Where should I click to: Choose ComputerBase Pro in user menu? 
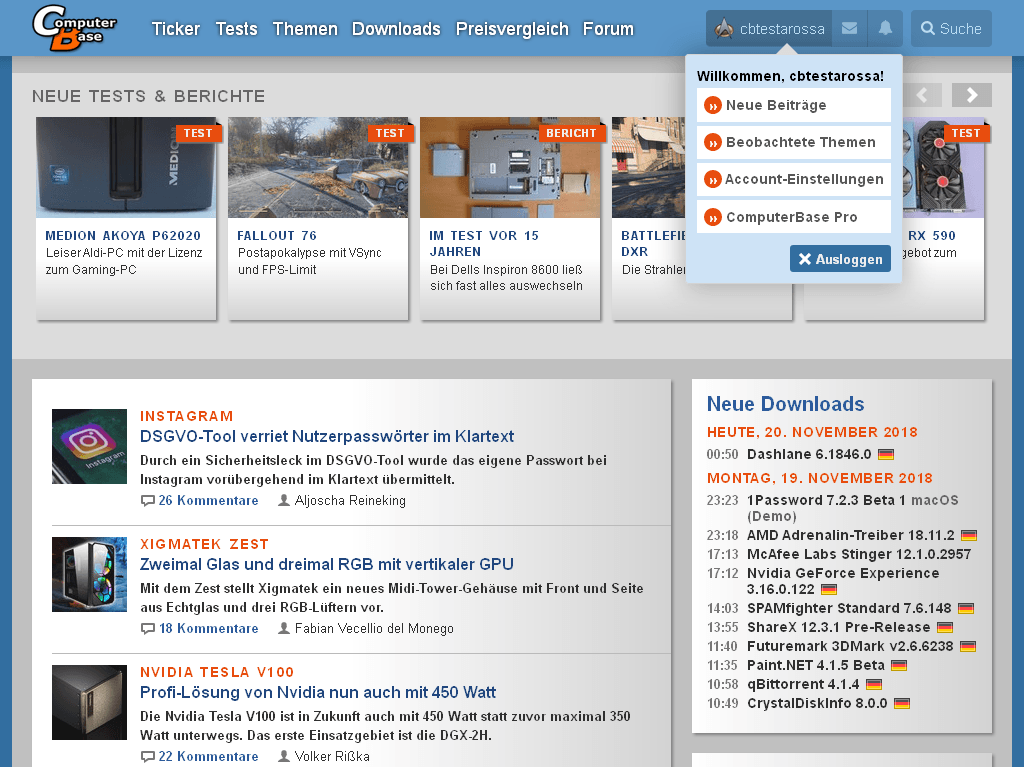pos(793,218)
